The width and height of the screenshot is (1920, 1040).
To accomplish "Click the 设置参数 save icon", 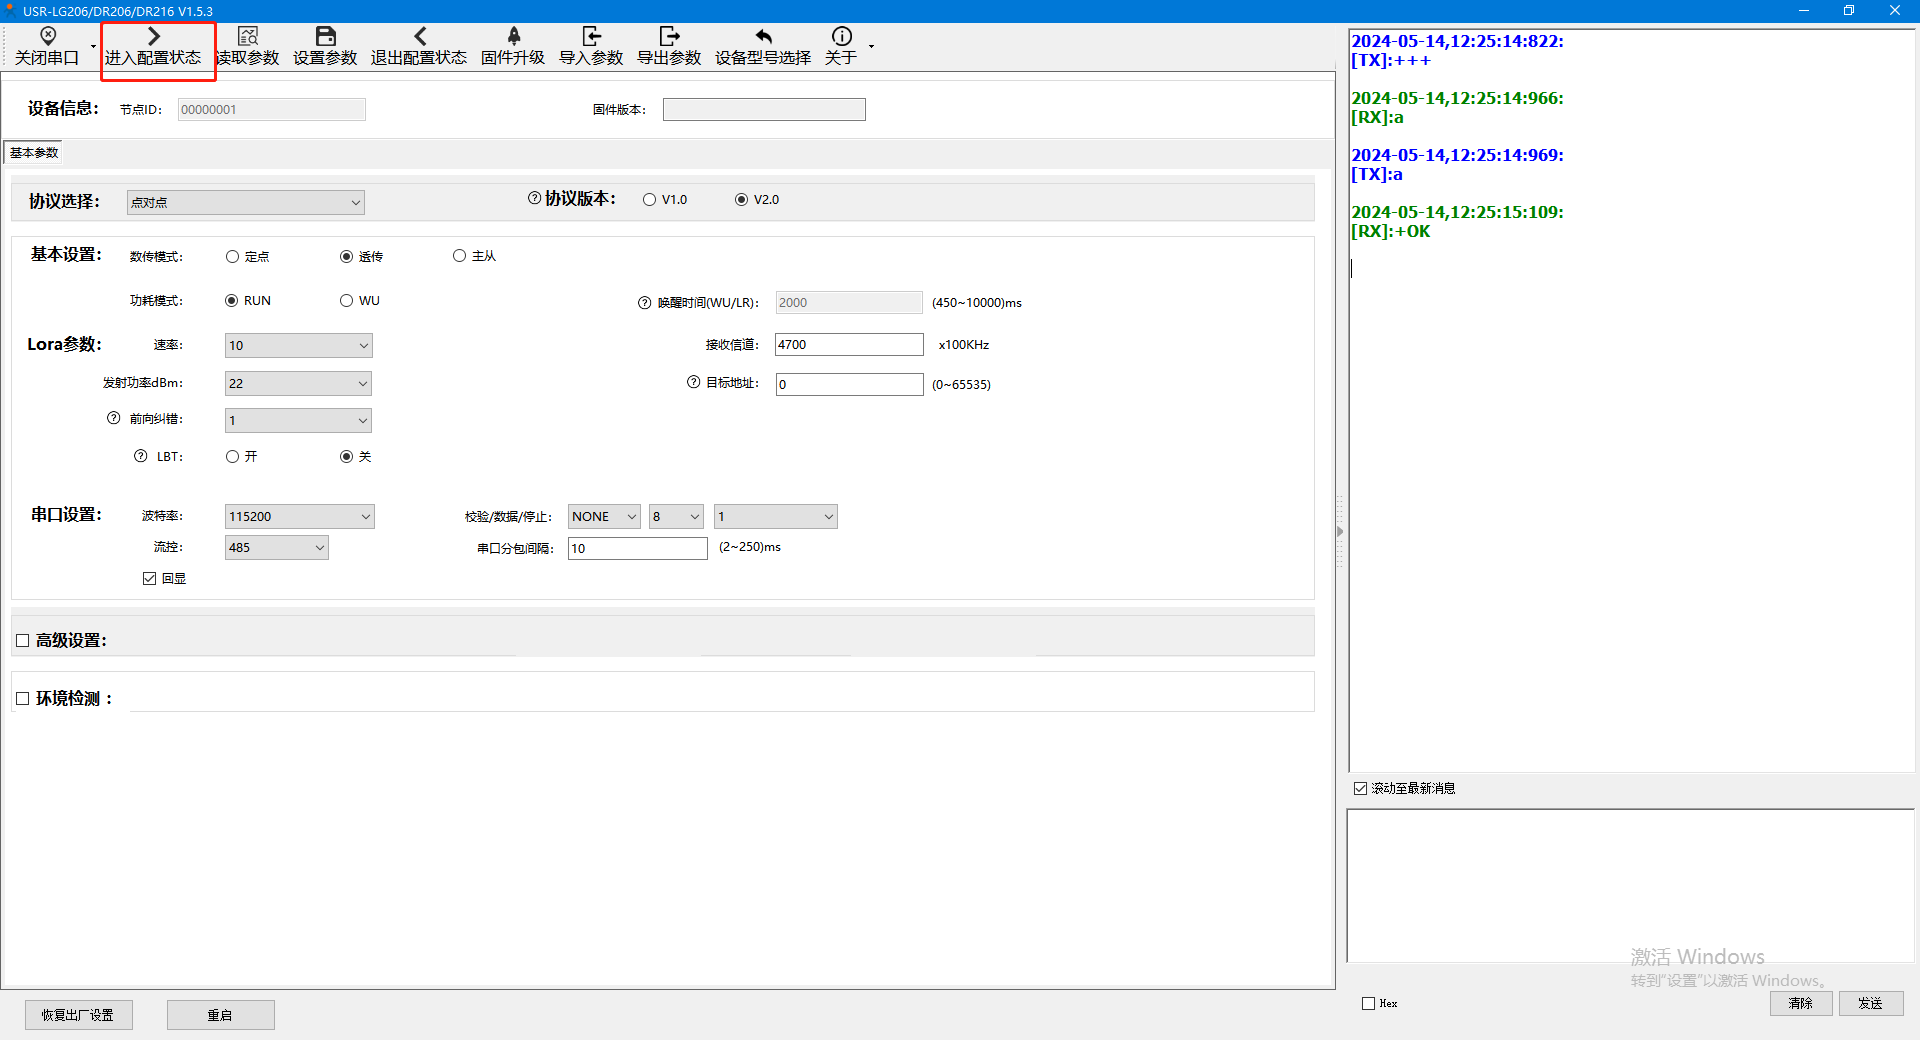I will coord(325,36).
